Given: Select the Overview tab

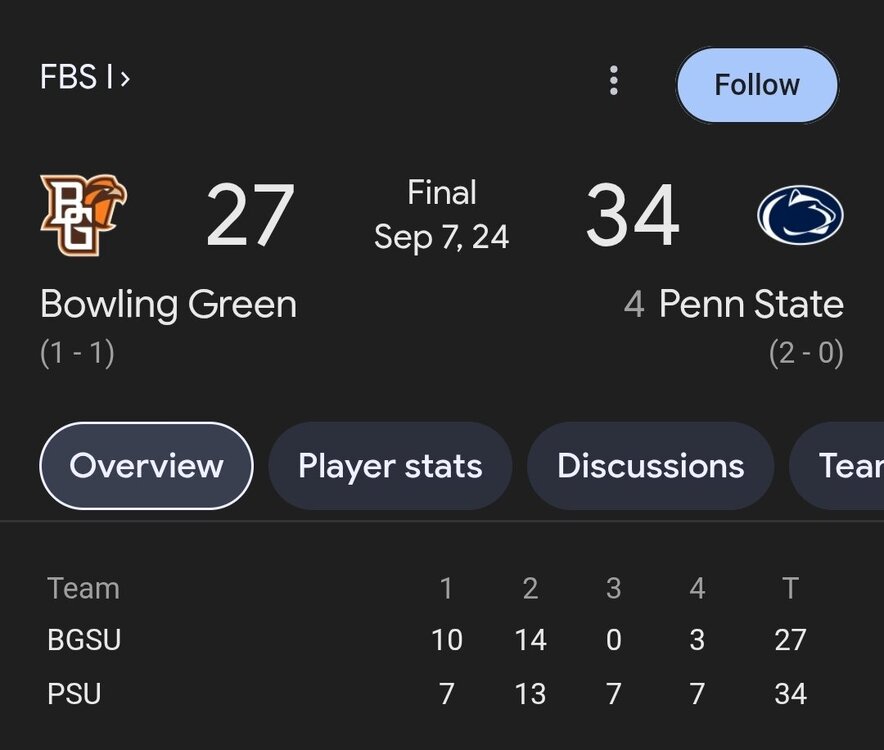Looking at the screenshot, I should coord(146,466).
